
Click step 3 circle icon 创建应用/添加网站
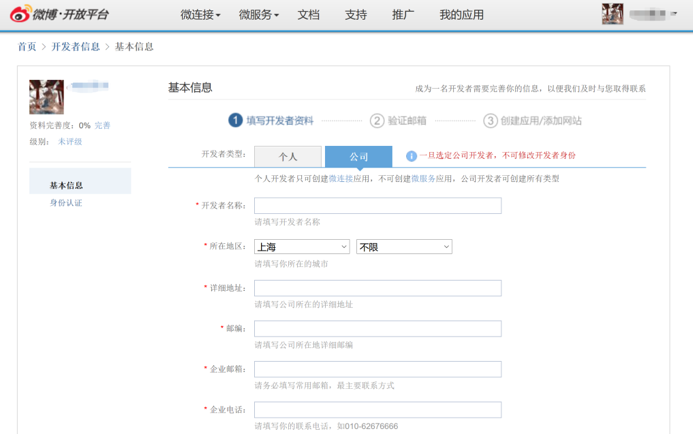coord(490,121)
